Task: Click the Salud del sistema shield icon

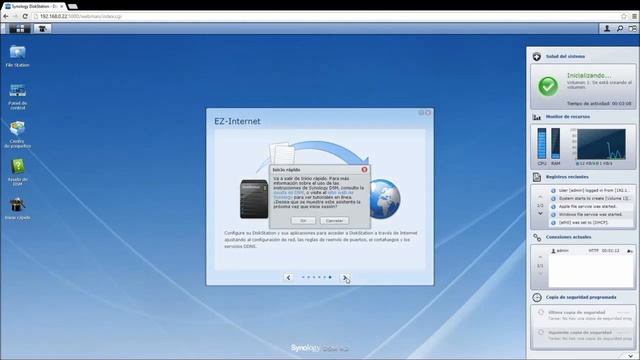Action: pyautogui.click(x=537, y=56)
